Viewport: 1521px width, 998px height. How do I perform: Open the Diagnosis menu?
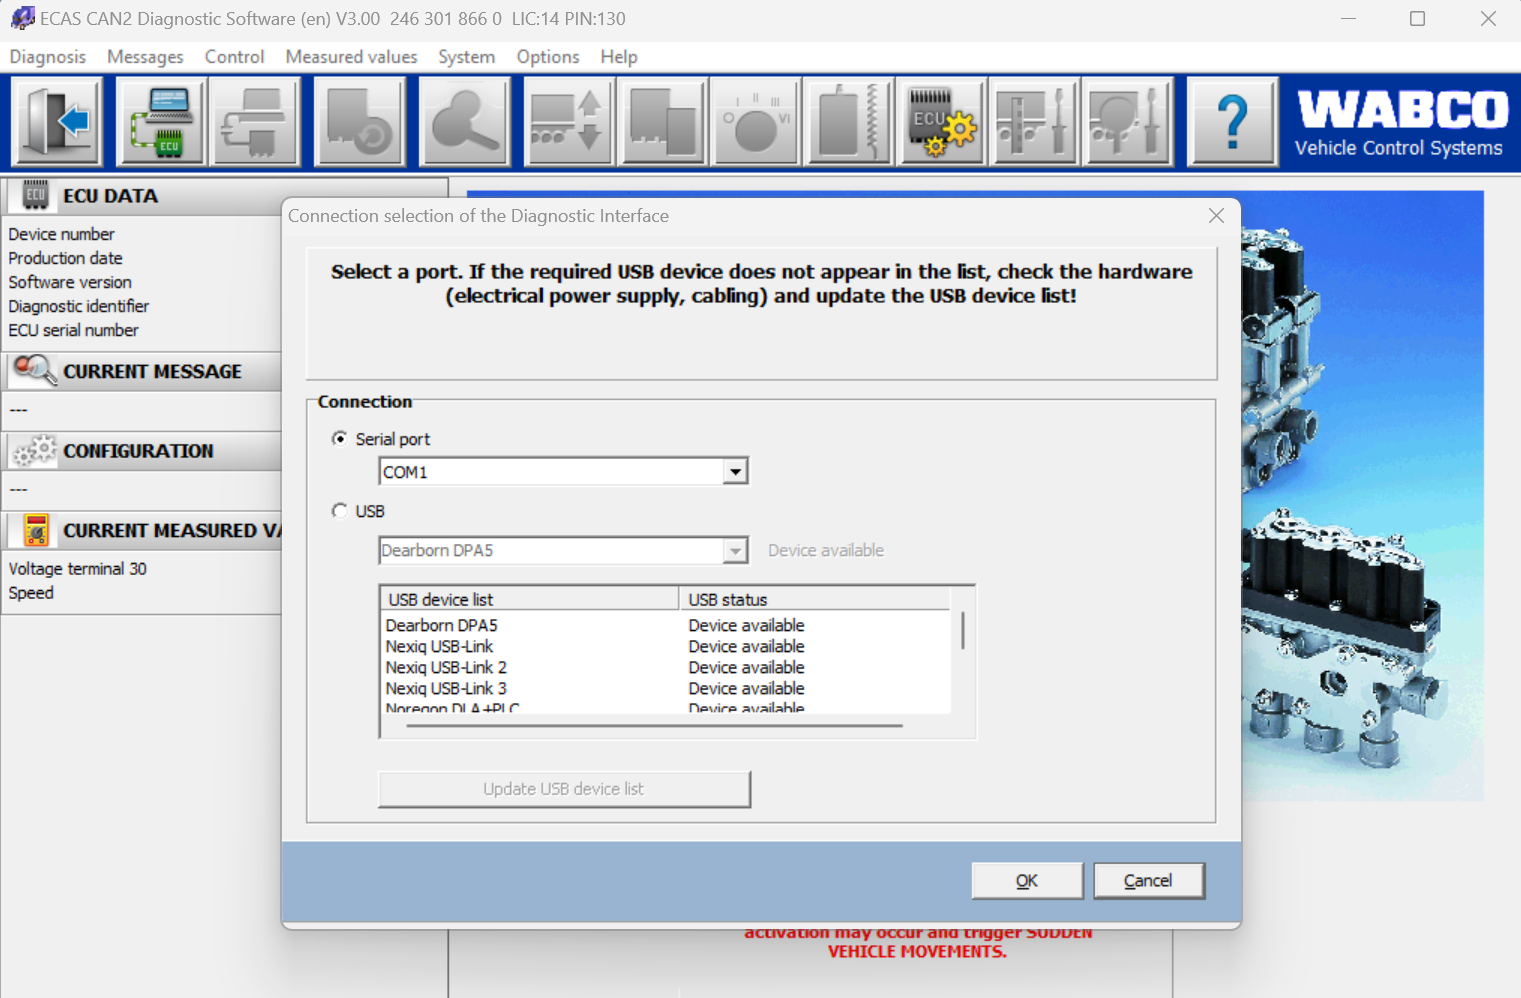(x=48, y=57)
